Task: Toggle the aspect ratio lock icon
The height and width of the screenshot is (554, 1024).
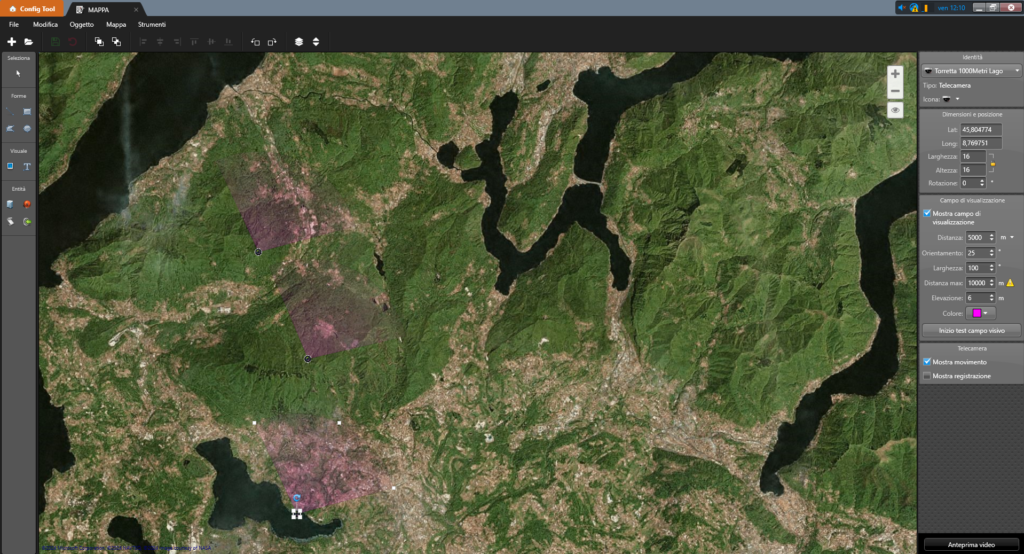Action: tap(992, 163)
